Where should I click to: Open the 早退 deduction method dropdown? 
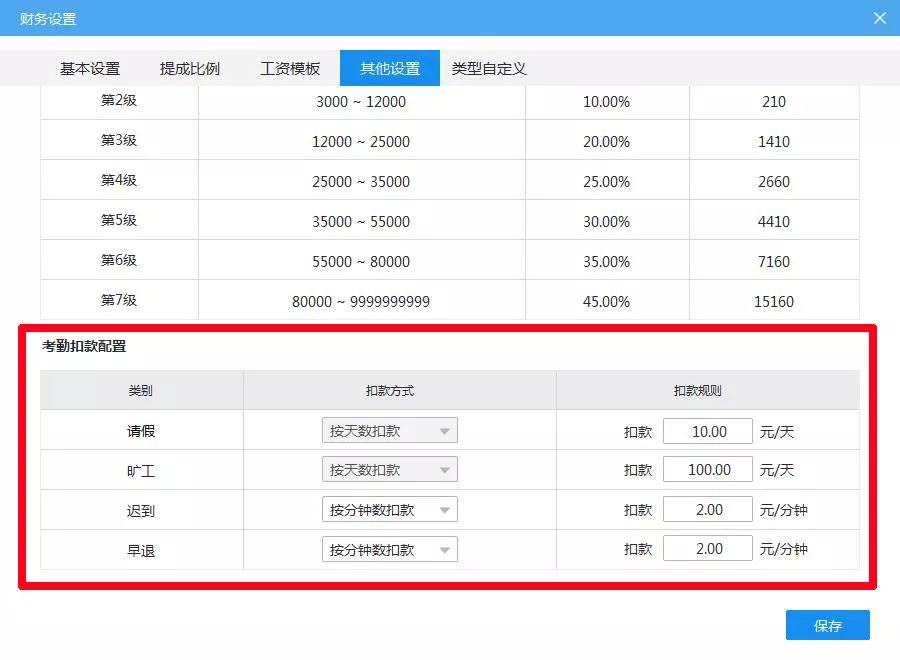click(389, 548)
